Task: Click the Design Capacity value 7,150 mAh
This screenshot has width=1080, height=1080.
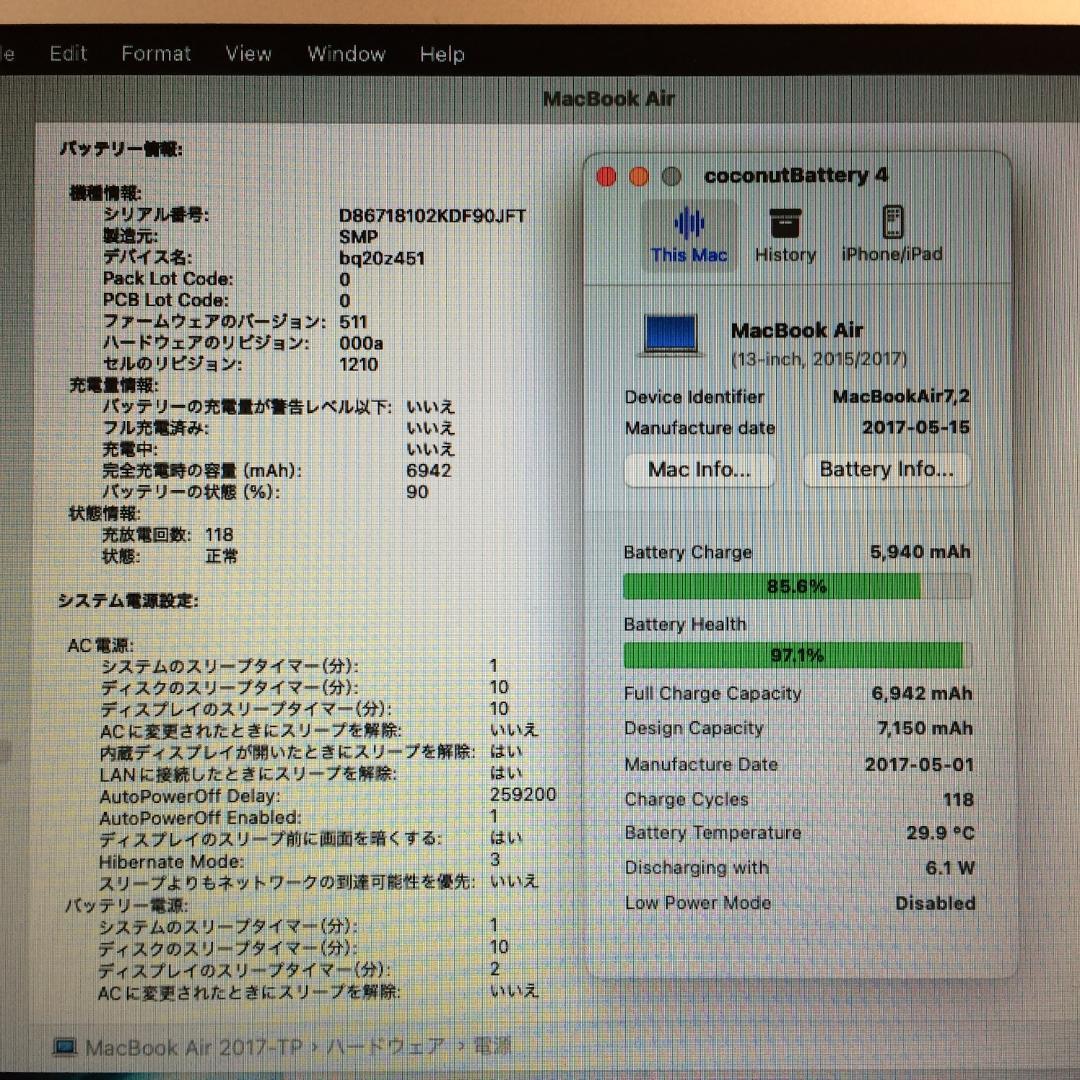Action: click(925, 729)
